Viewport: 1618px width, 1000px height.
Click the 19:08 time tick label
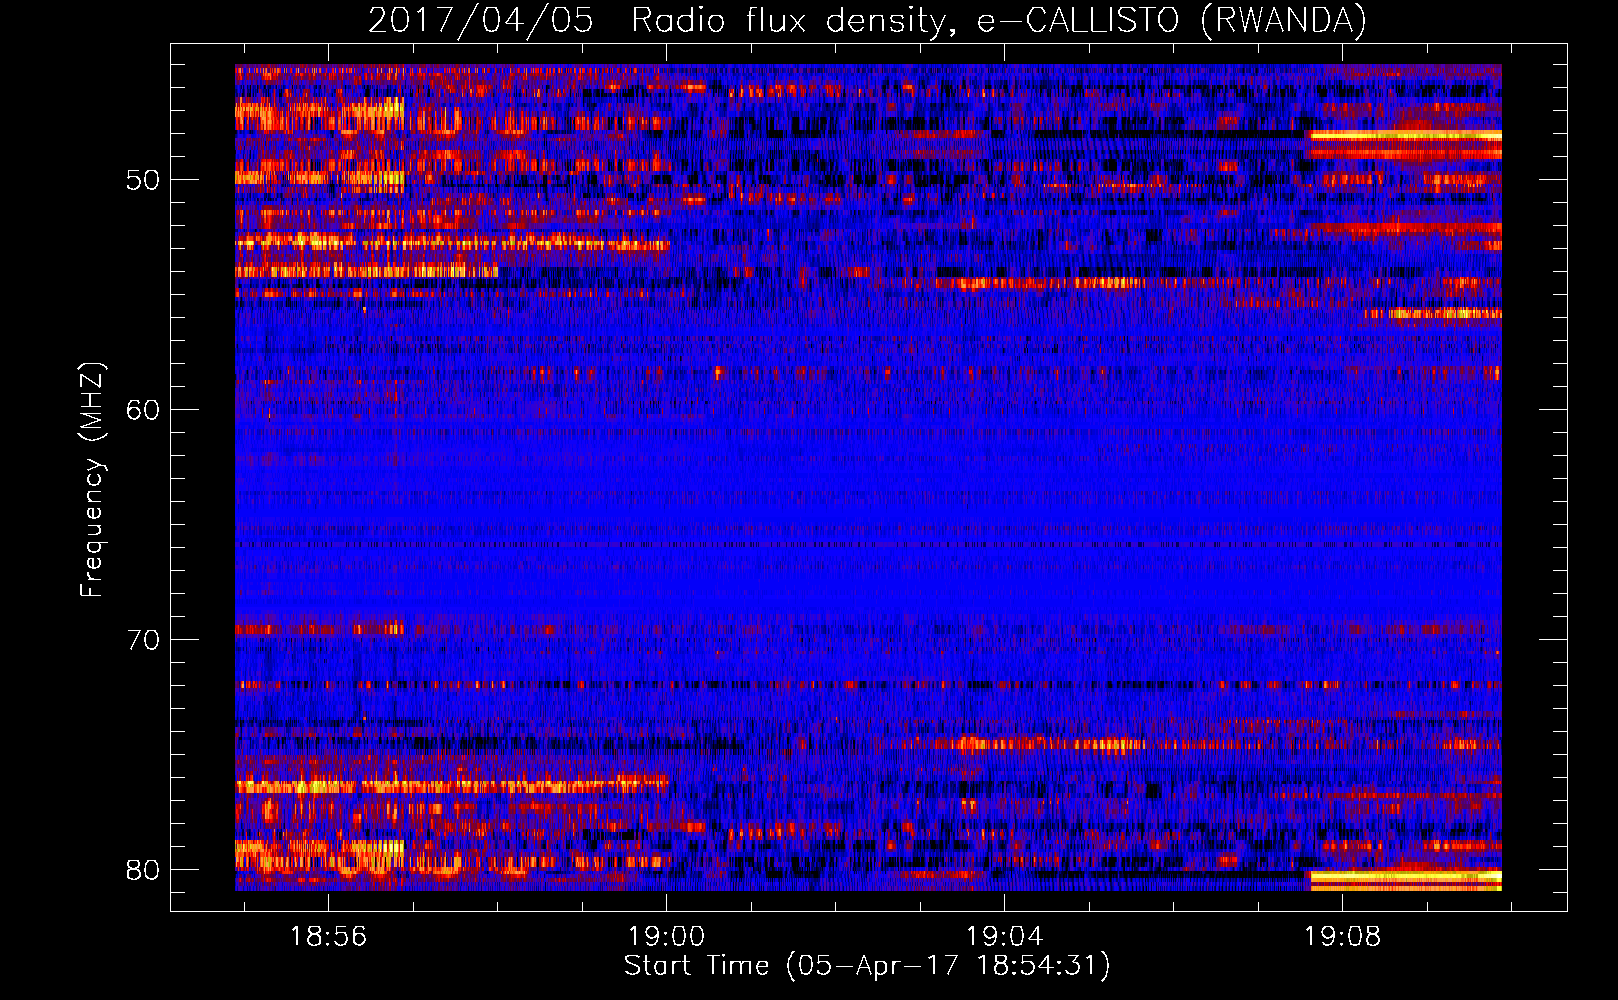click(x=1343, y=937)
